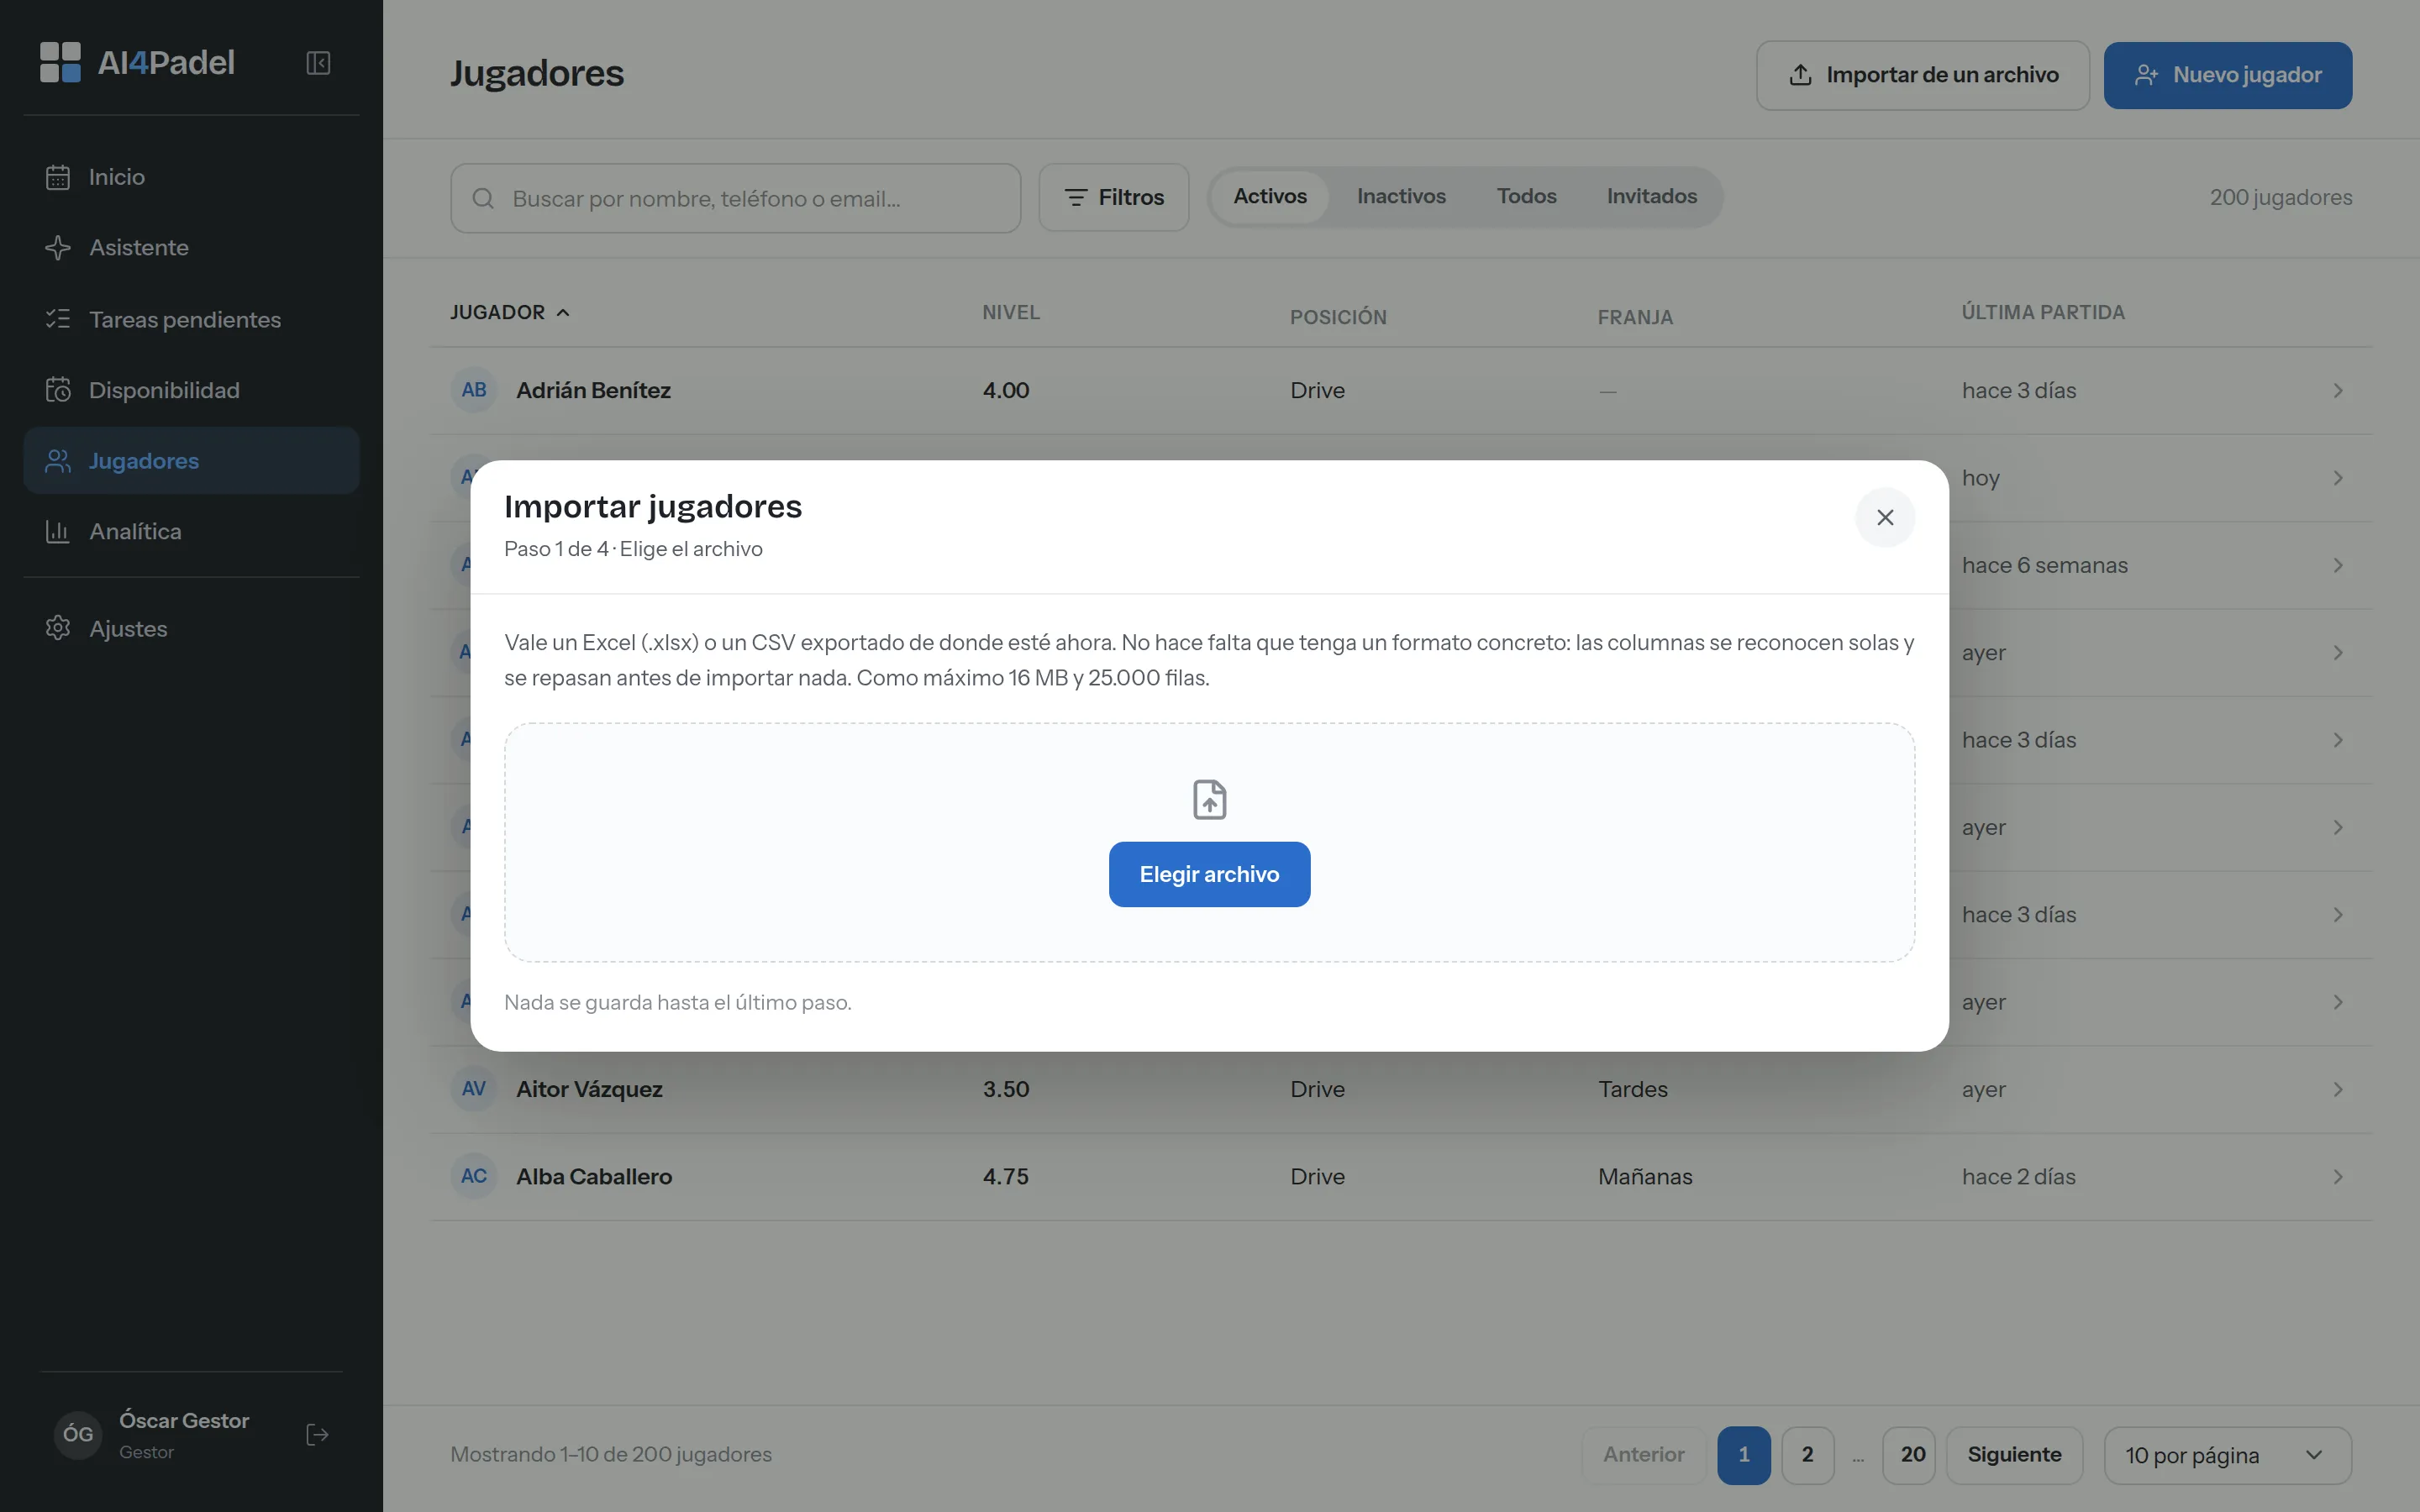Click the Siguiente pagination button
The height and width of the screenshot is (1512, 2420).
(x=2014, y=1455)
